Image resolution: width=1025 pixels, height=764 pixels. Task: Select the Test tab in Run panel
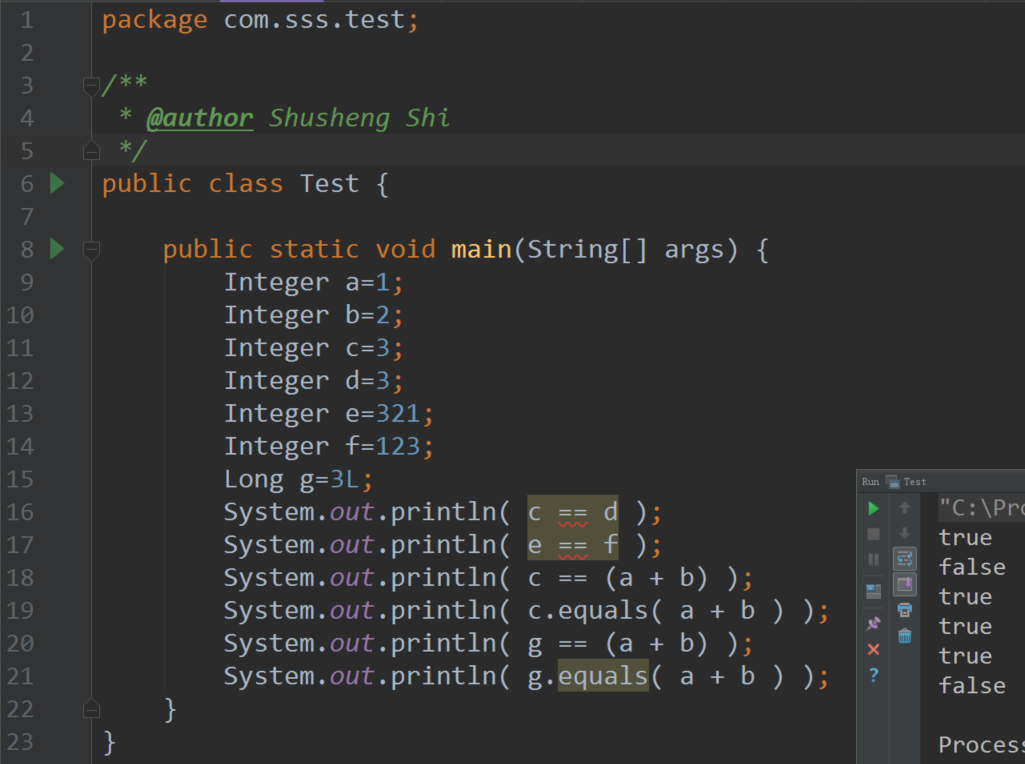click(x=907, y=482)
